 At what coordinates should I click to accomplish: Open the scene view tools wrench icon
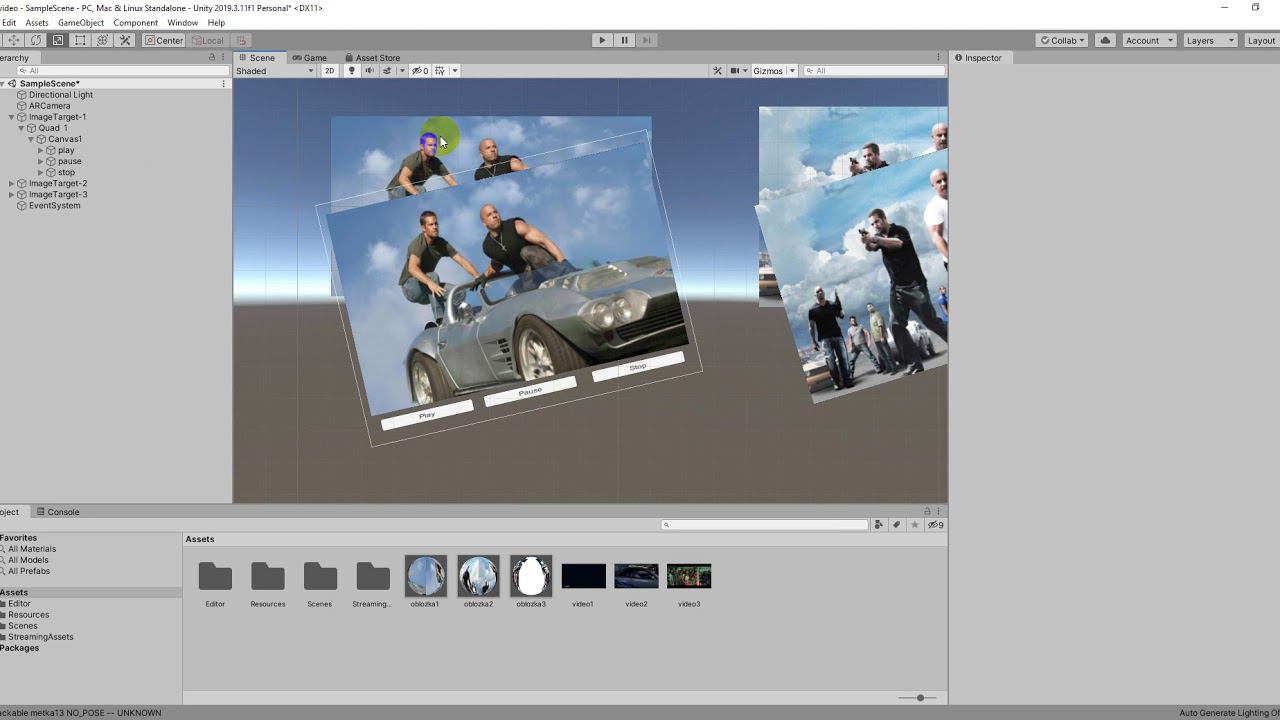point(717,71)
